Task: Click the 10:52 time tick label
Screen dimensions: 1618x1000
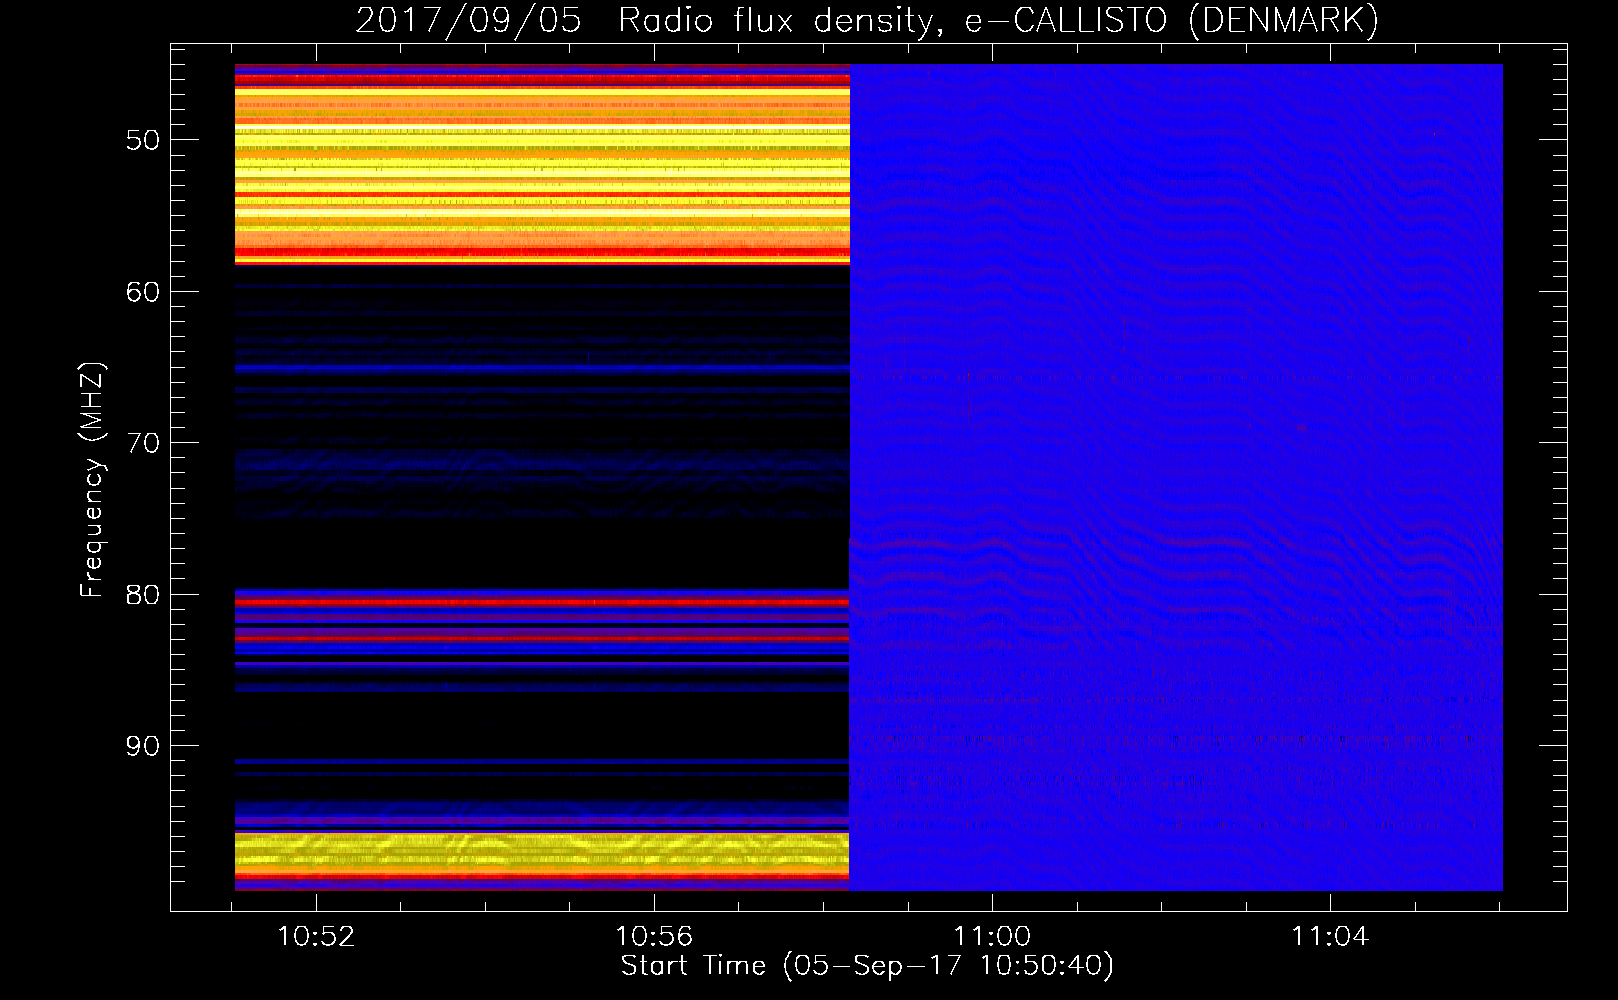Action: click(x=316, y=937)
